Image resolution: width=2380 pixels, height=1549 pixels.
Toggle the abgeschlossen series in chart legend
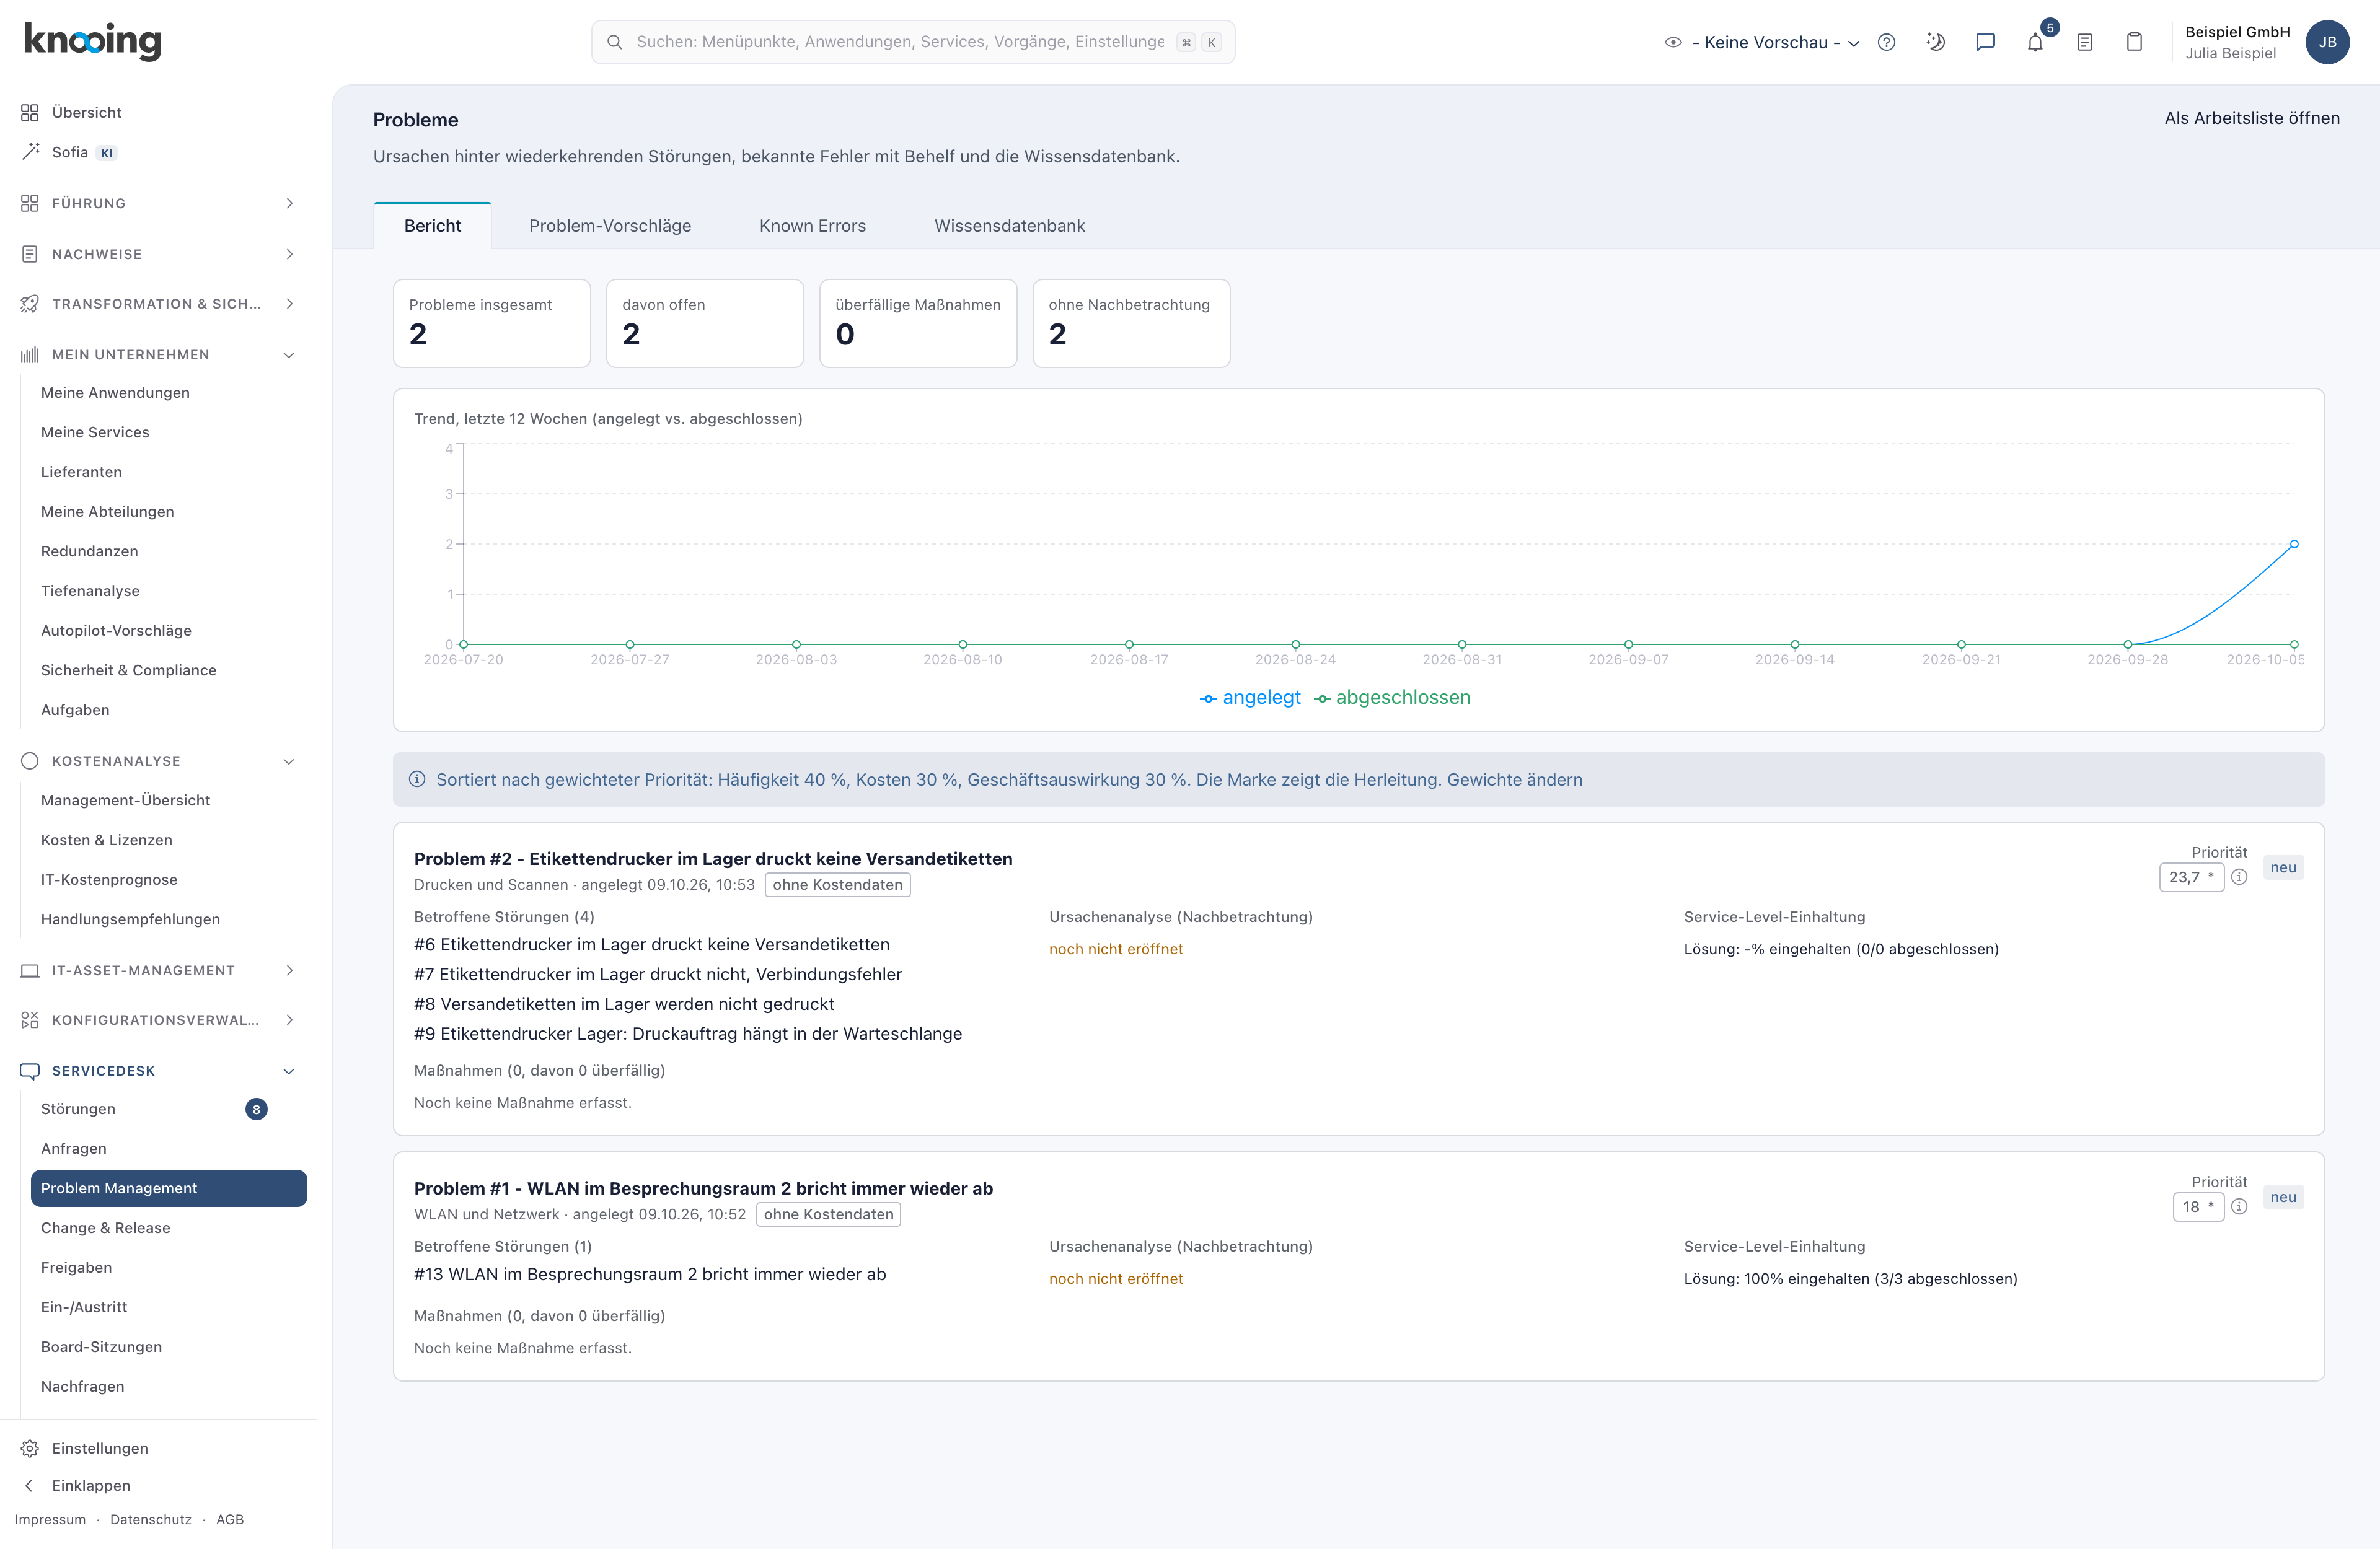tap(1392, 698)
